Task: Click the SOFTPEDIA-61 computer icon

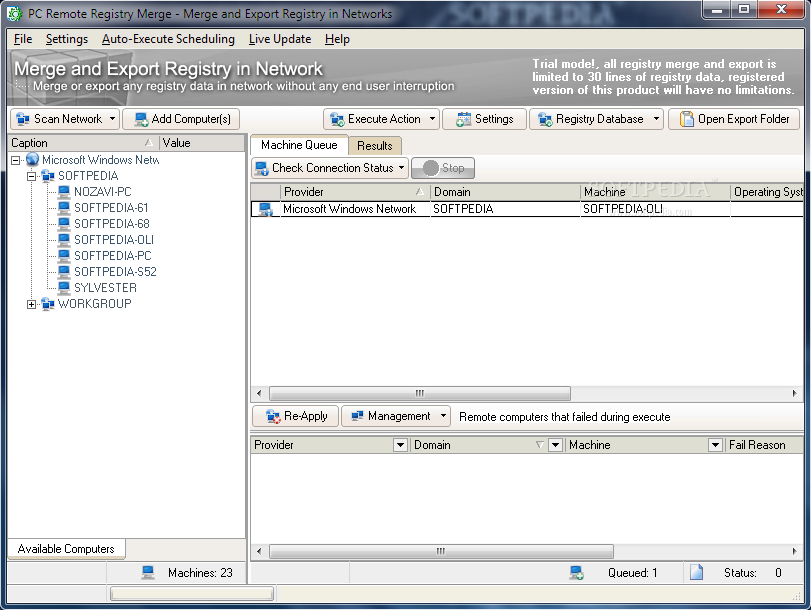Action: pos(64,208)
